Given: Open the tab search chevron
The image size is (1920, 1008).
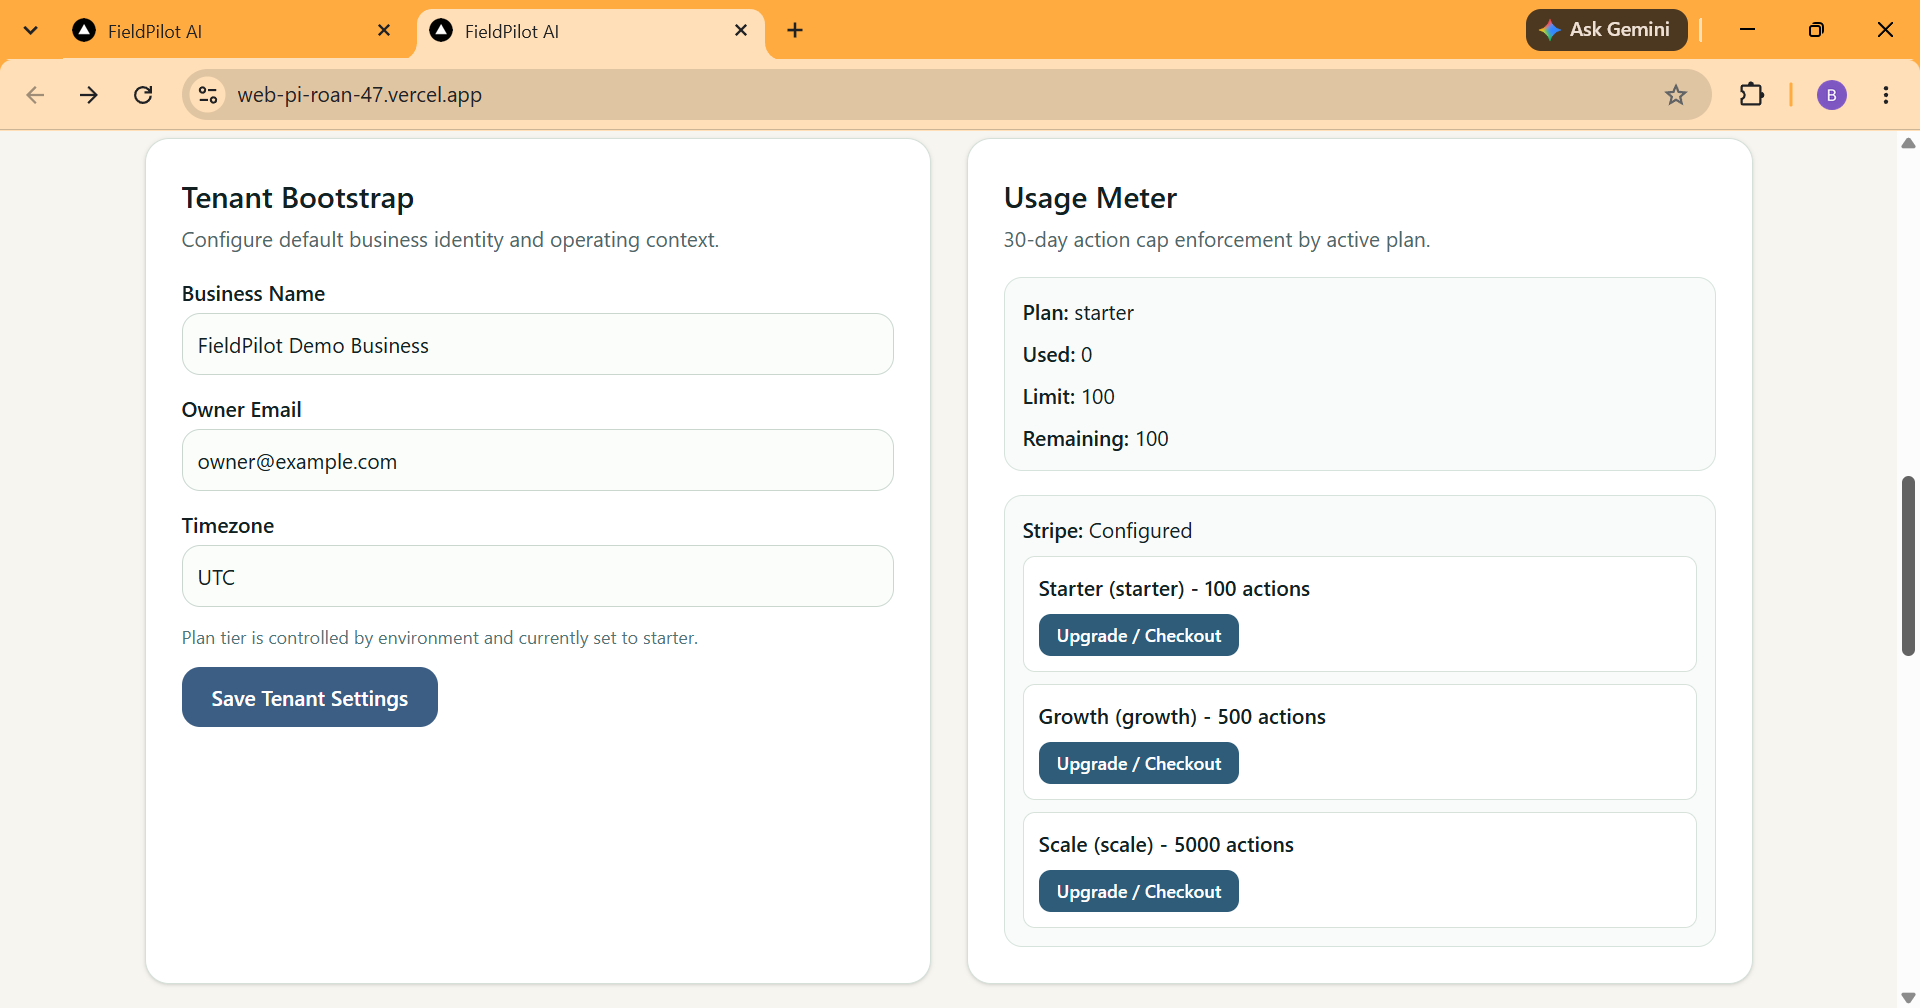Looking at the screenshot, I should 31,30.
